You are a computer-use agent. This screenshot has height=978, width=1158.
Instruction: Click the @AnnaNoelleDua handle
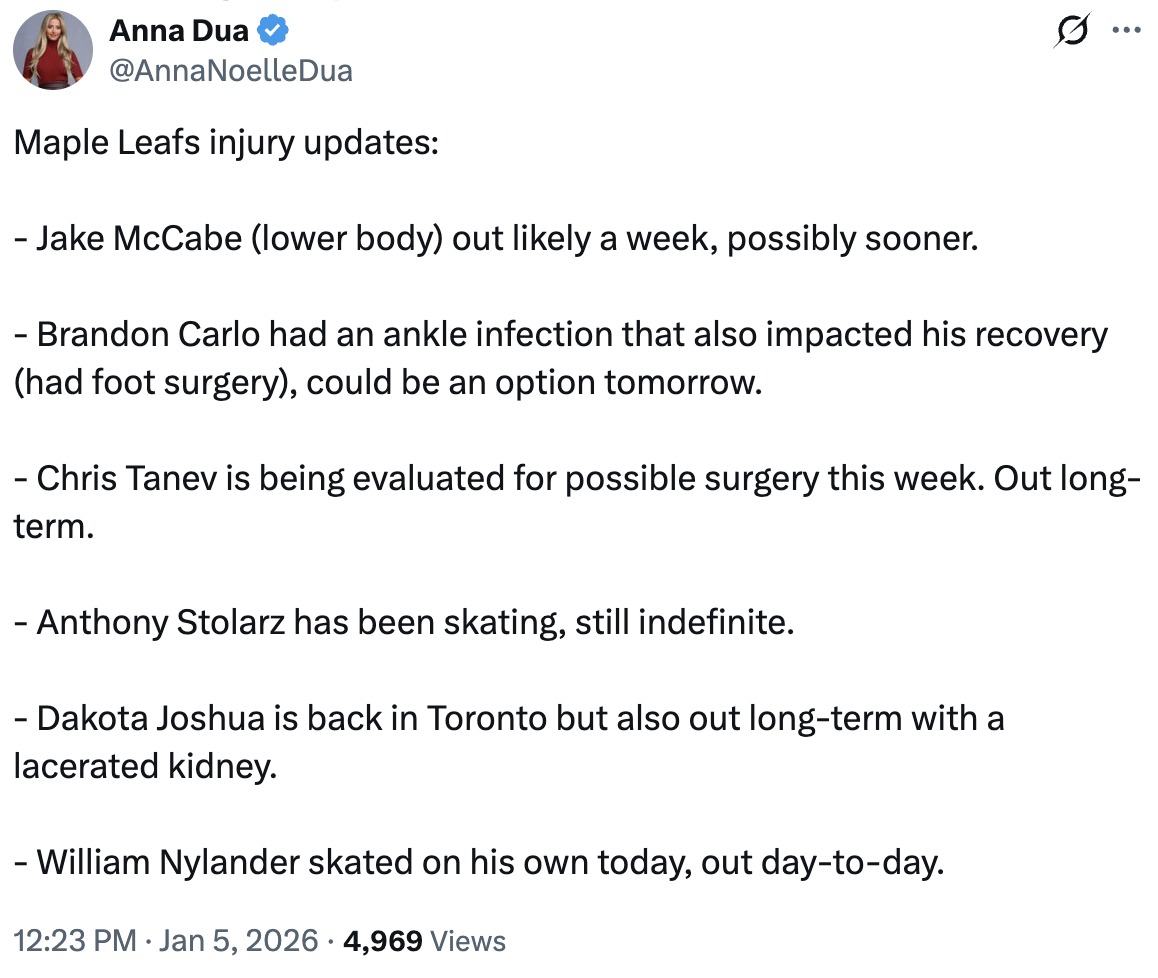click(x=230, y=70)
